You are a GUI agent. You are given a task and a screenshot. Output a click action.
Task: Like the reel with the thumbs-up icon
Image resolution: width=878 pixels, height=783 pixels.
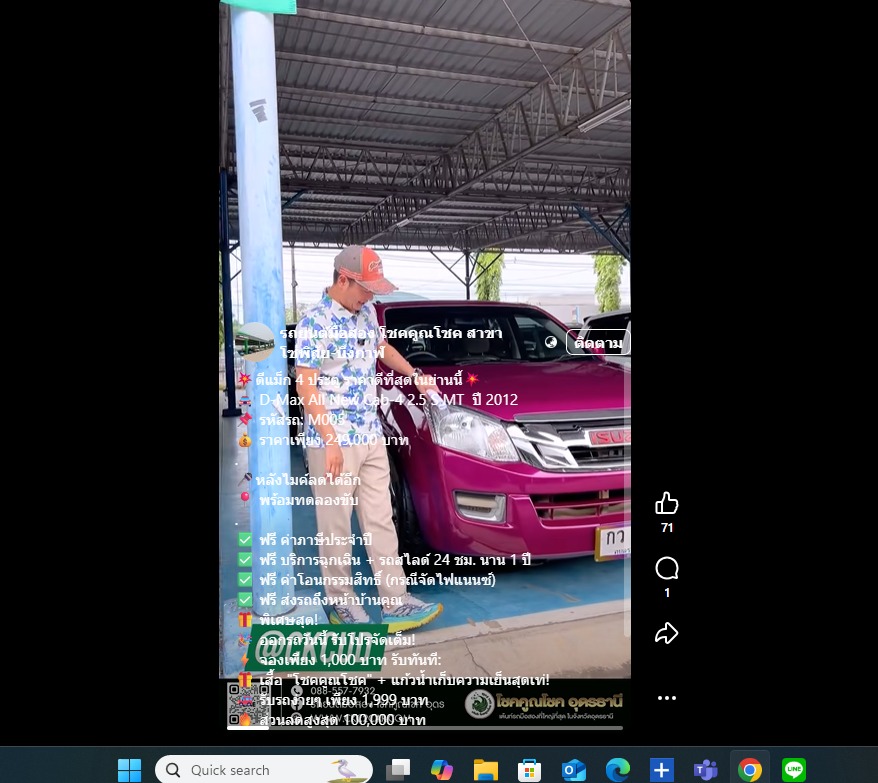click(666, 503)
